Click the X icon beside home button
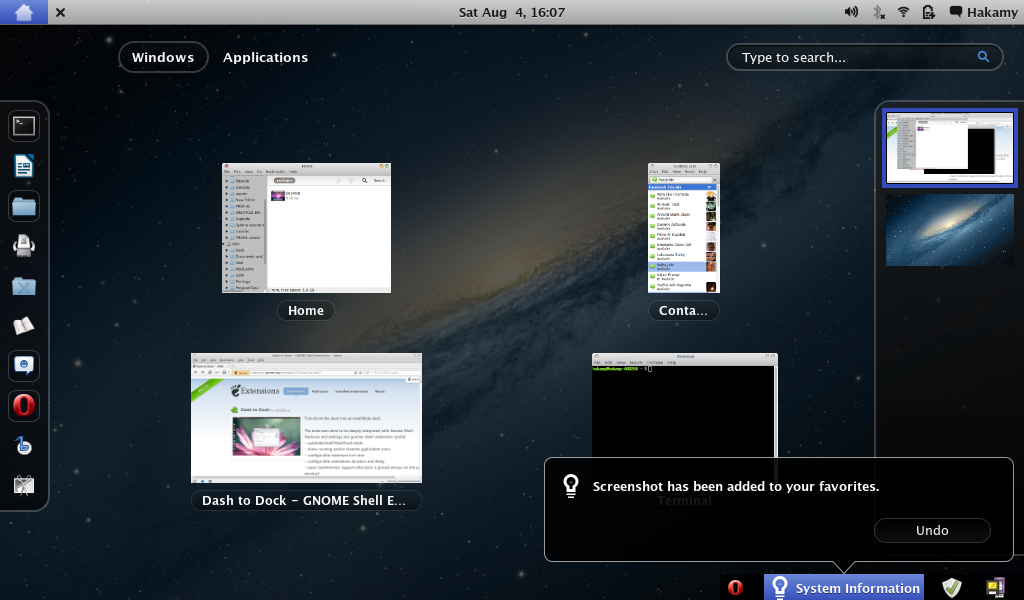 click(60, 12)
